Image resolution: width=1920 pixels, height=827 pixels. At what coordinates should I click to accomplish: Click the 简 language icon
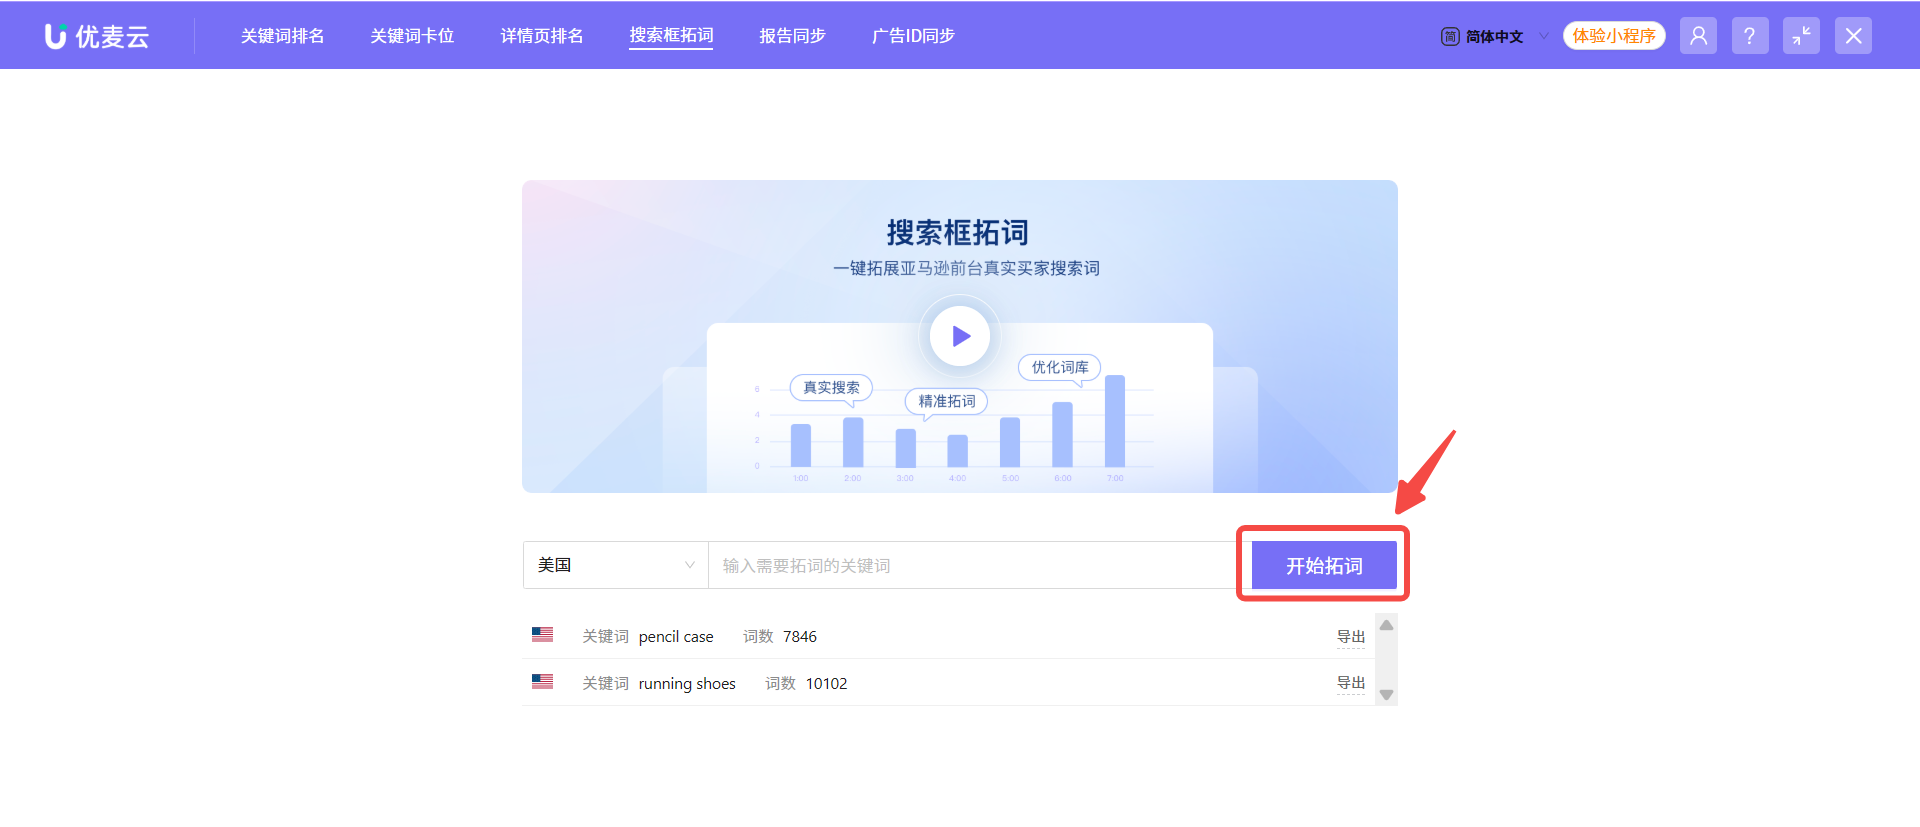(1450, 36)
